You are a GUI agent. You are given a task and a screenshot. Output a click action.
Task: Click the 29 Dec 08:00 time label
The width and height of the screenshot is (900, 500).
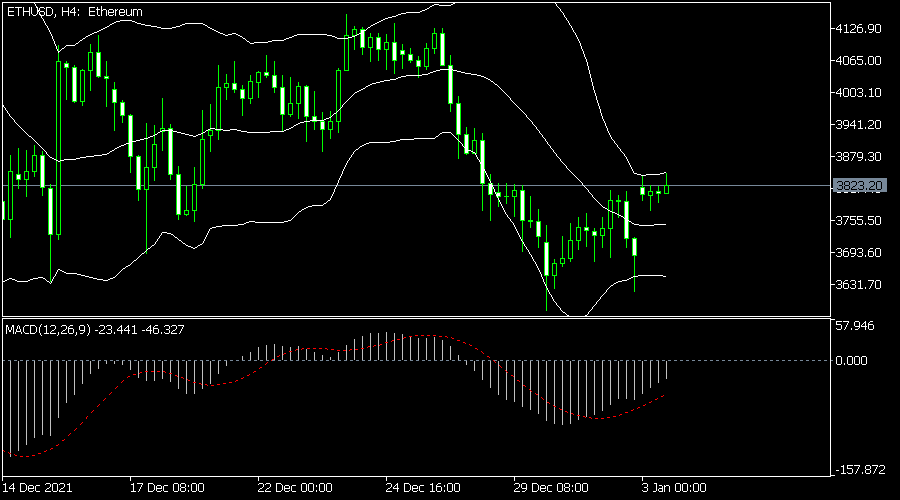point(551,488)
